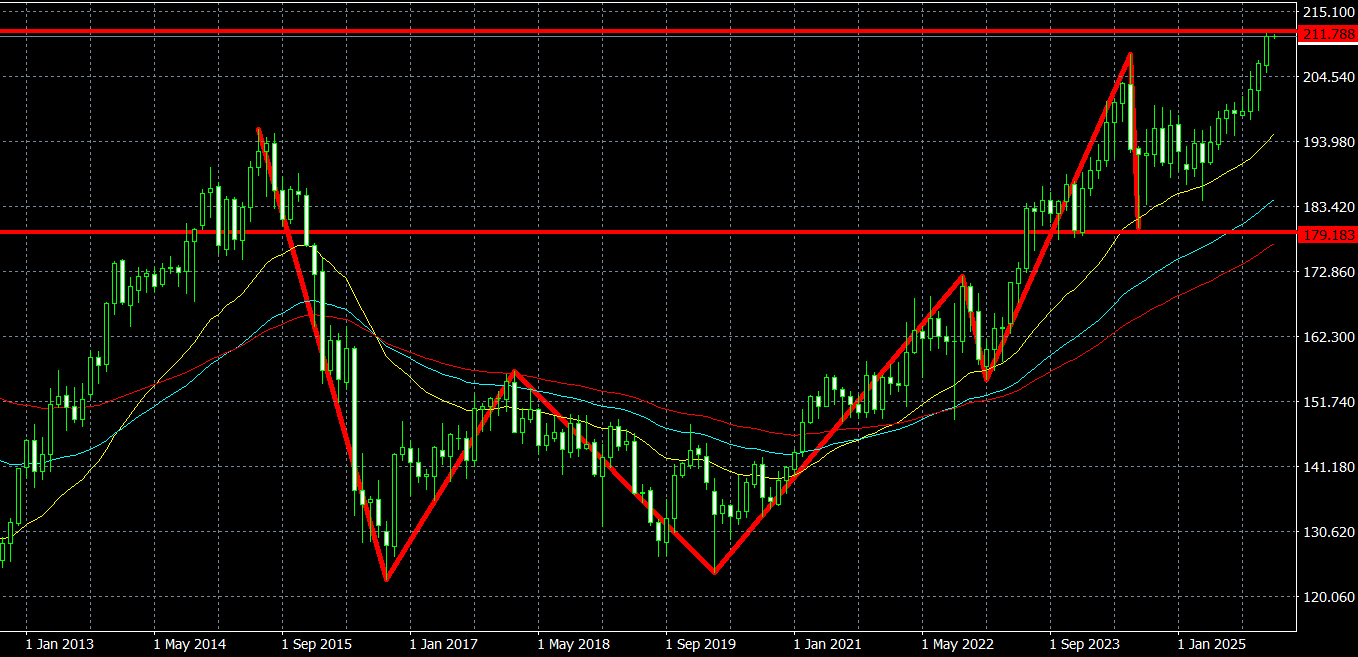
Task: Click the 1 Jan 2021 date label
Action: click(829, 644)
